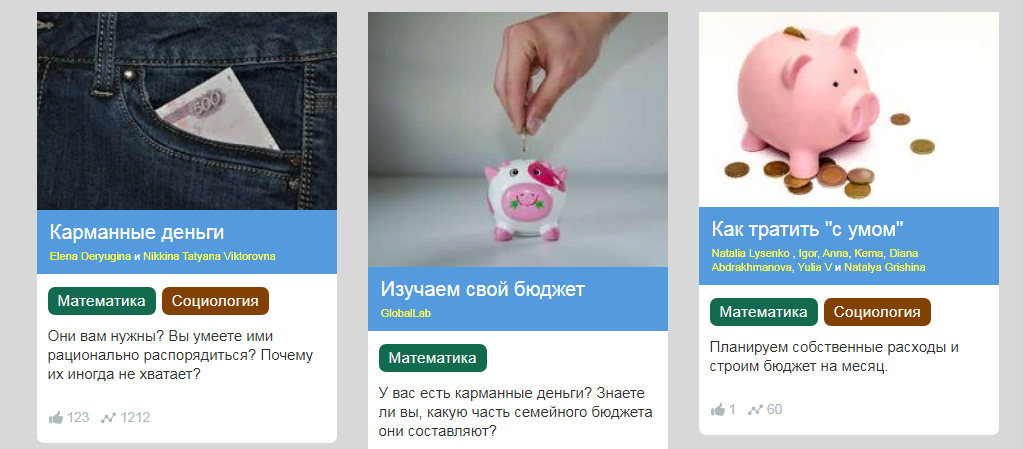
Task: Open the jeans pocket money thumbnail
Action: (187, 111)
